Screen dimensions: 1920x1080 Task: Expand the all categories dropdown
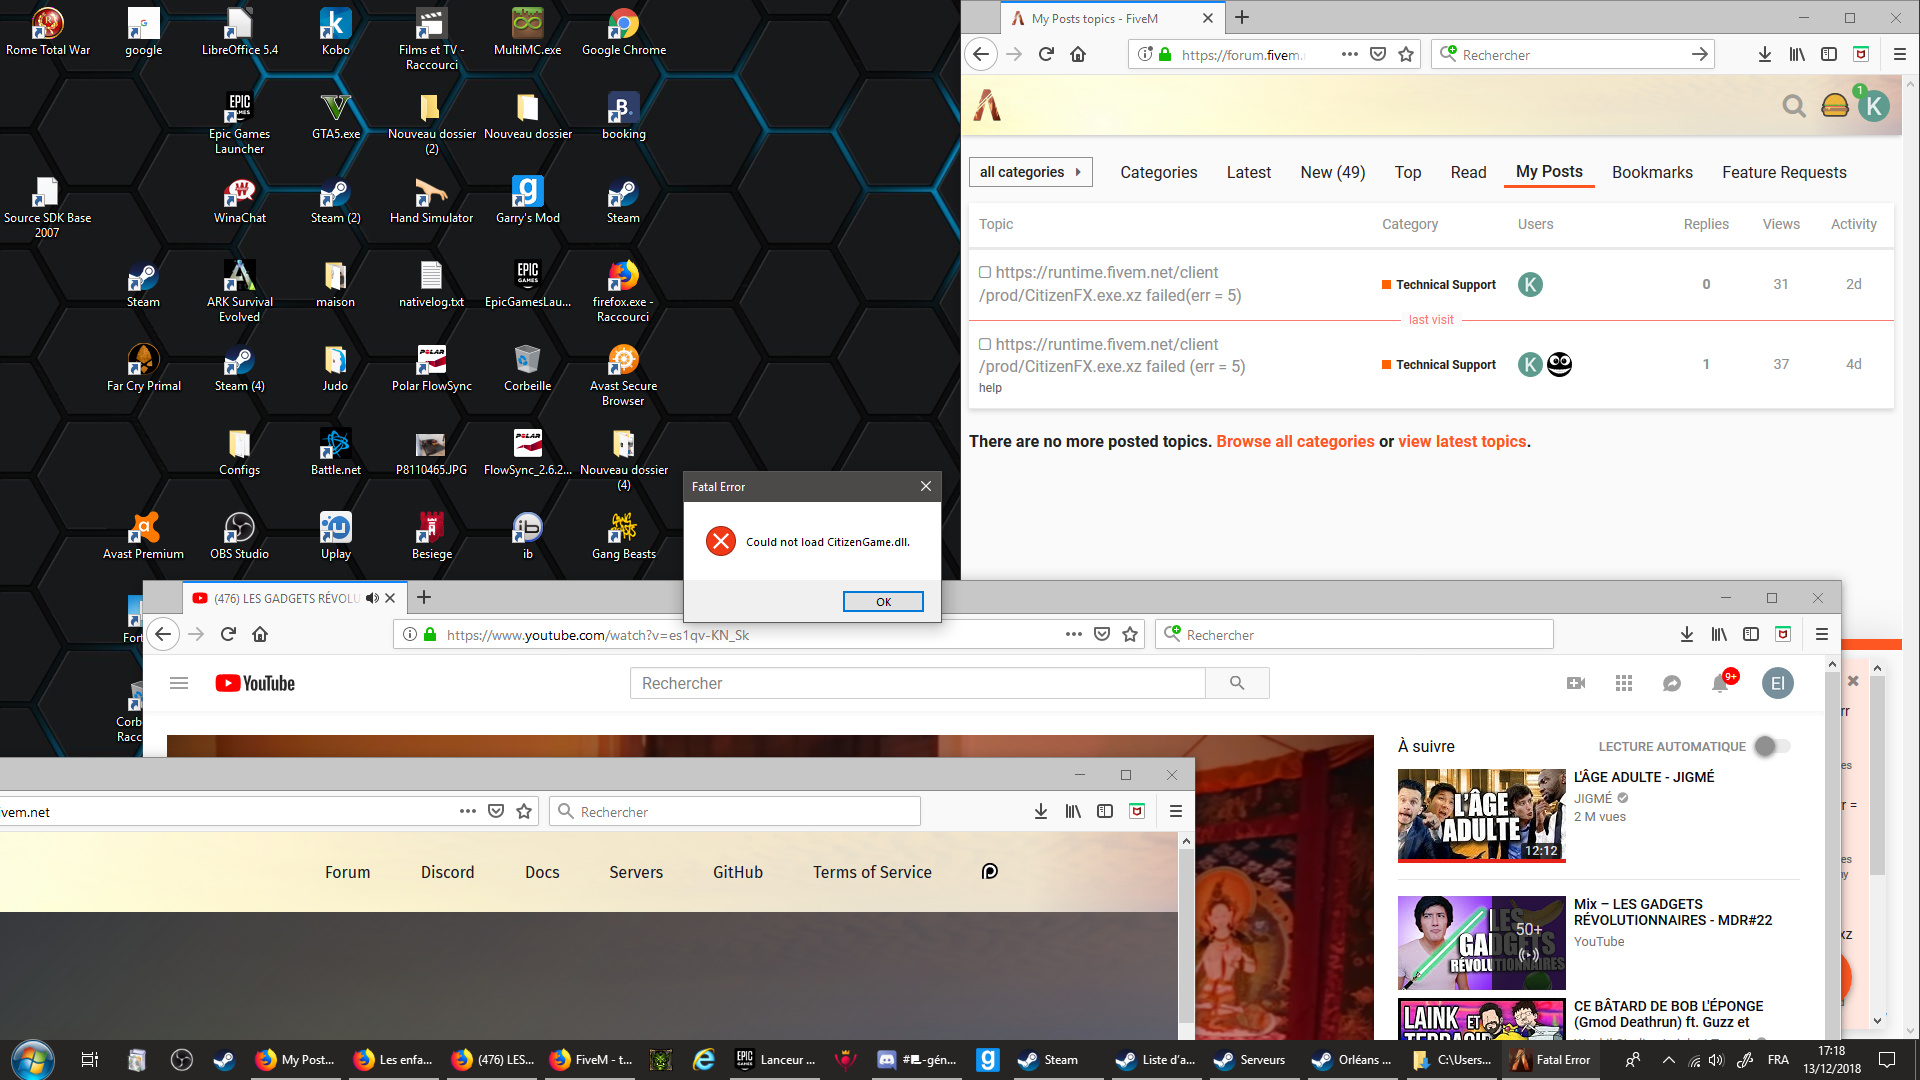coord(1030,172)
